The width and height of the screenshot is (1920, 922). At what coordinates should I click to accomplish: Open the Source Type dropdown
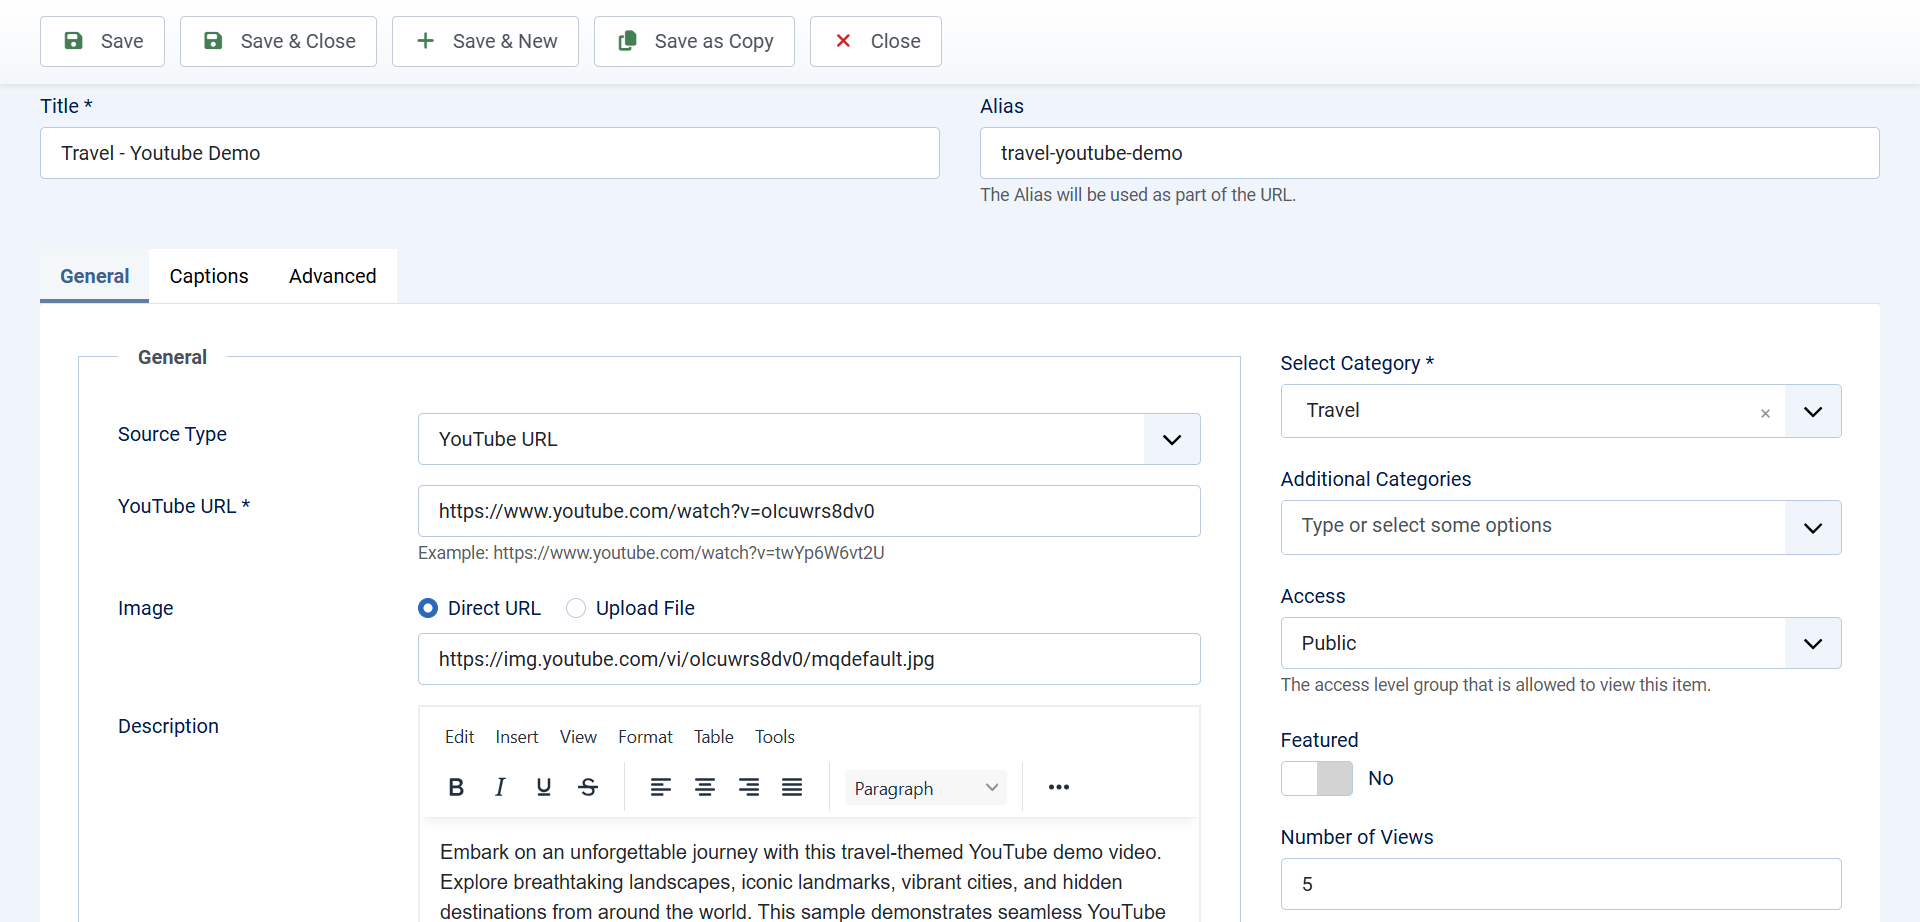tap(809, 439)
